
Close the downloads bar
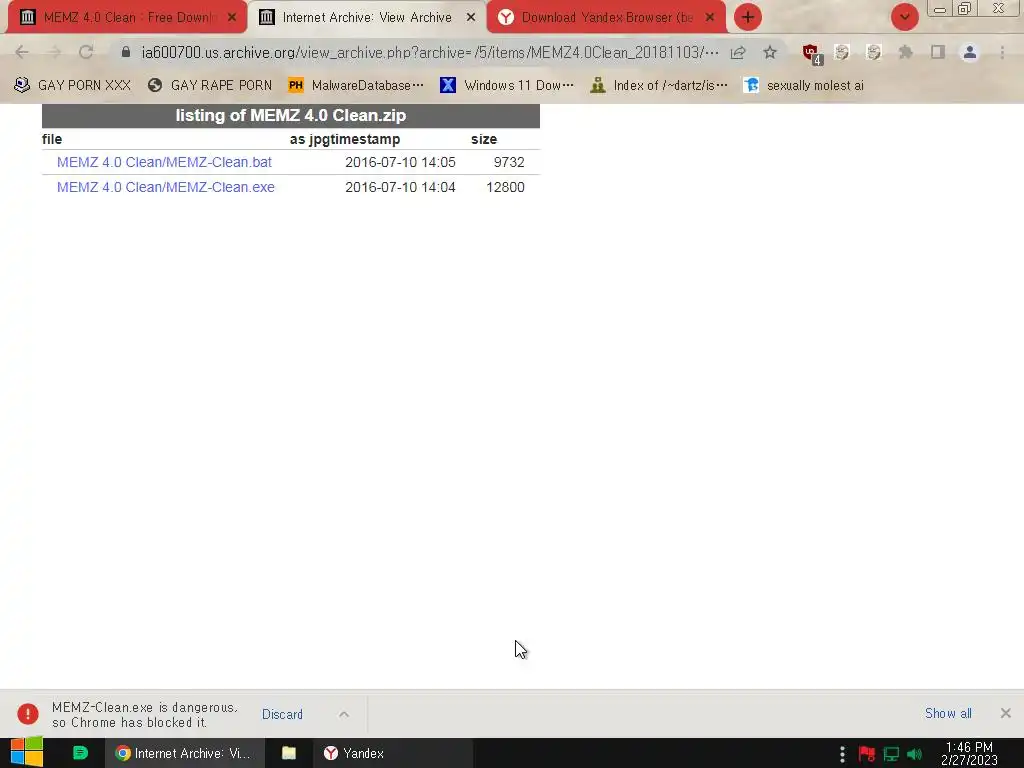click(x=1006, y=713)
